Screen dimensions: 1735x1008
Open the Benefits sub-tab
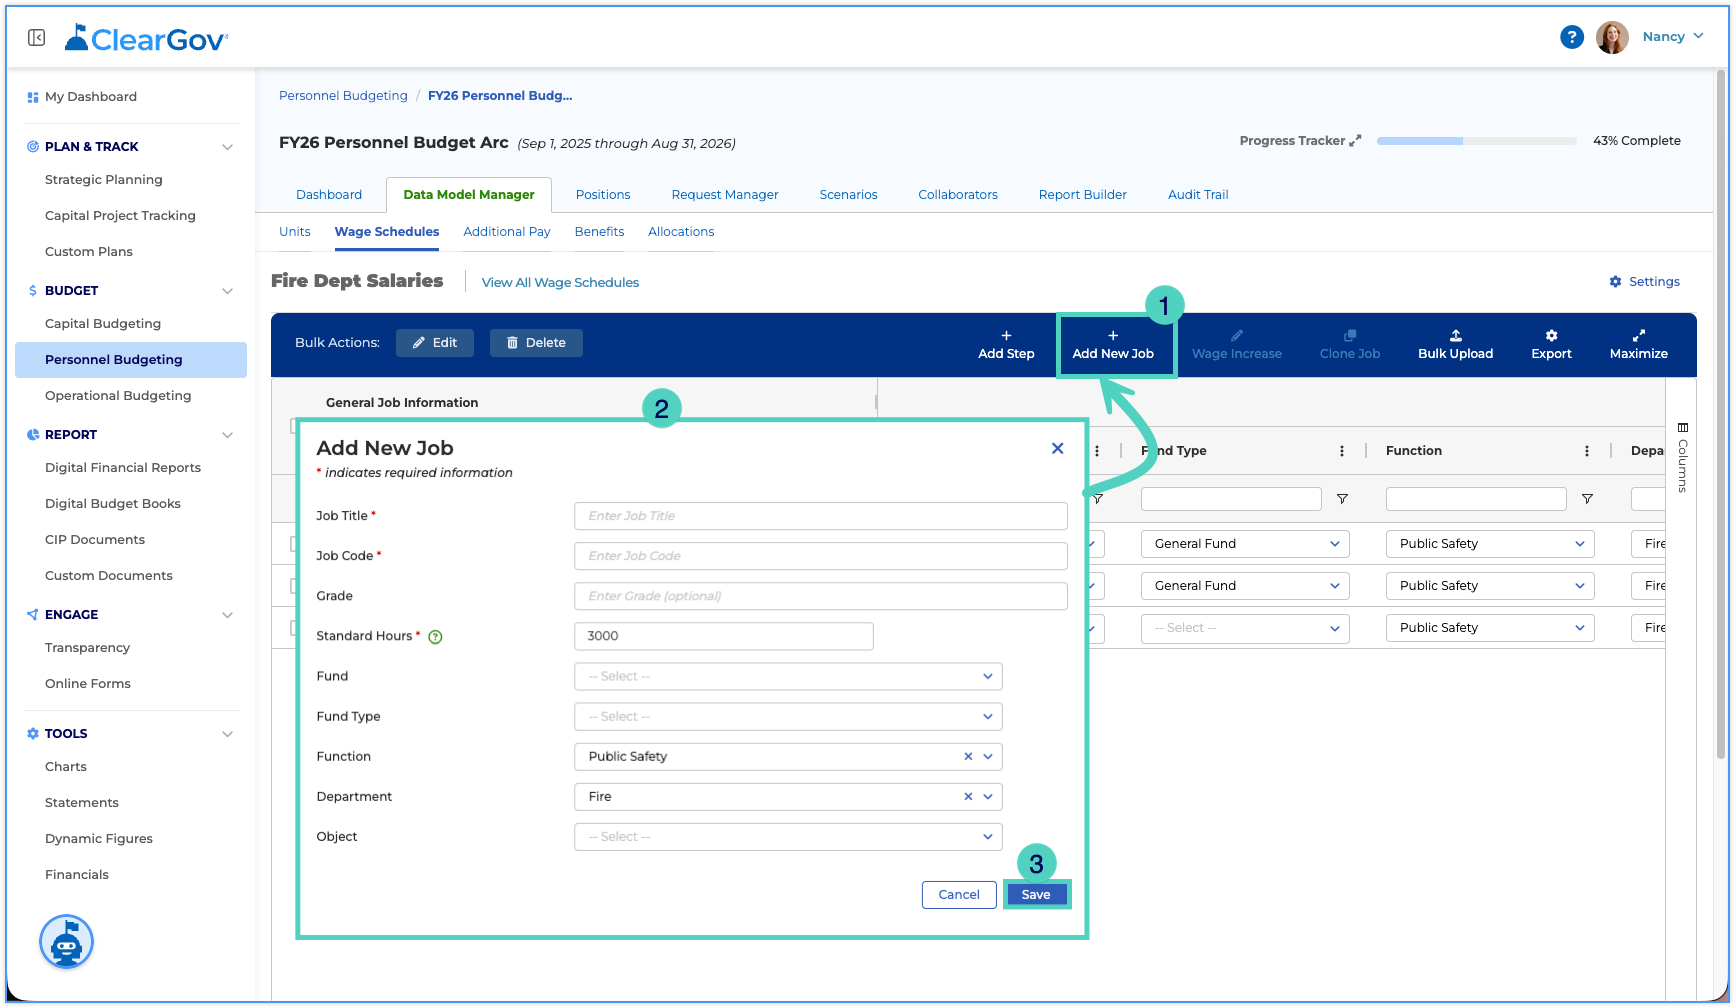click(599, 232)
